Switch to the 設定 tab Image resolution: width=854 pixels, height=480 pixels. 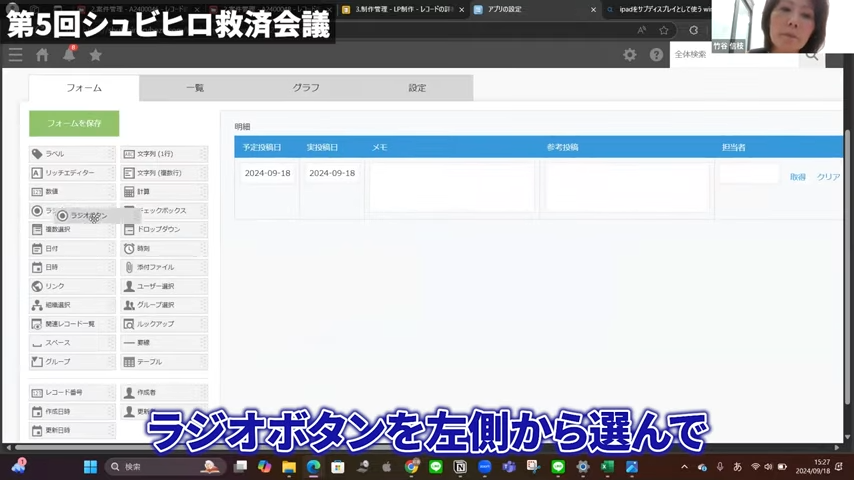click(x=417, y=88)
